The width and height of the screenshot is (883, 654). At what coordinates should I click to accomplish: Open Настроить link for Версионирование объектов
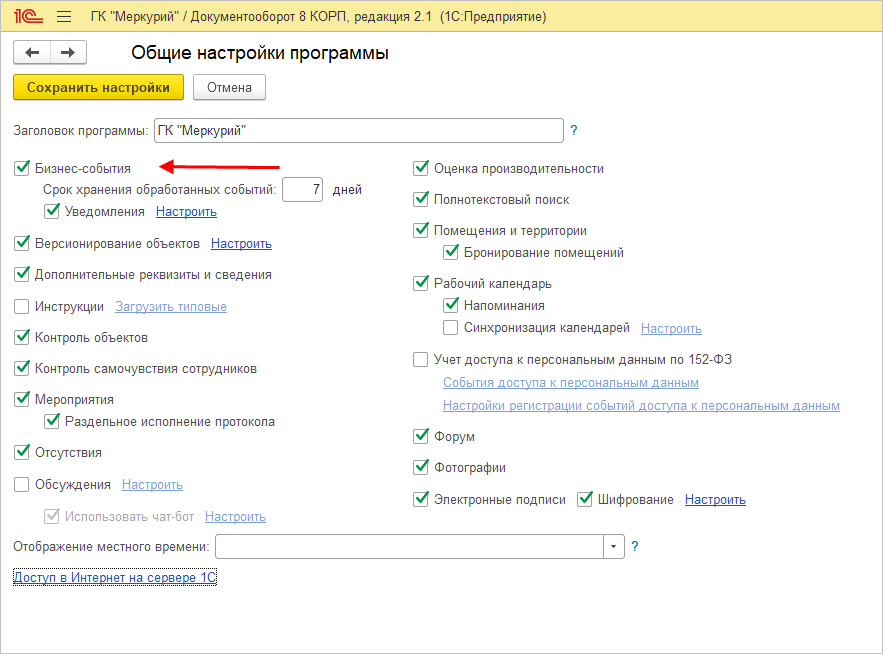tap(241, 244)
